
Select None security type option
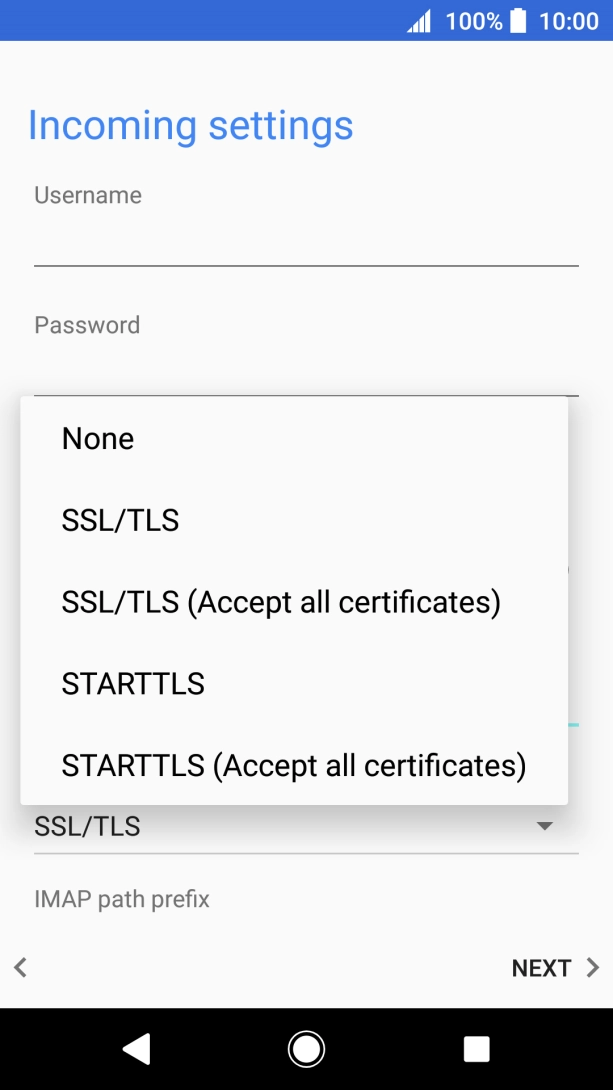[x=98, y=439]
